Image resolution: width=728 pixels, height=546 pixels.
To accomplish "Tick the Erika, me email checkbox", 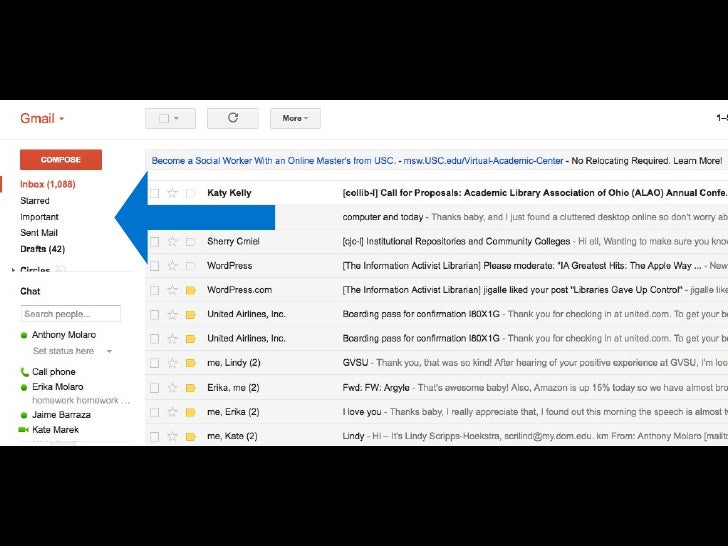I will [x=155, y=388].
